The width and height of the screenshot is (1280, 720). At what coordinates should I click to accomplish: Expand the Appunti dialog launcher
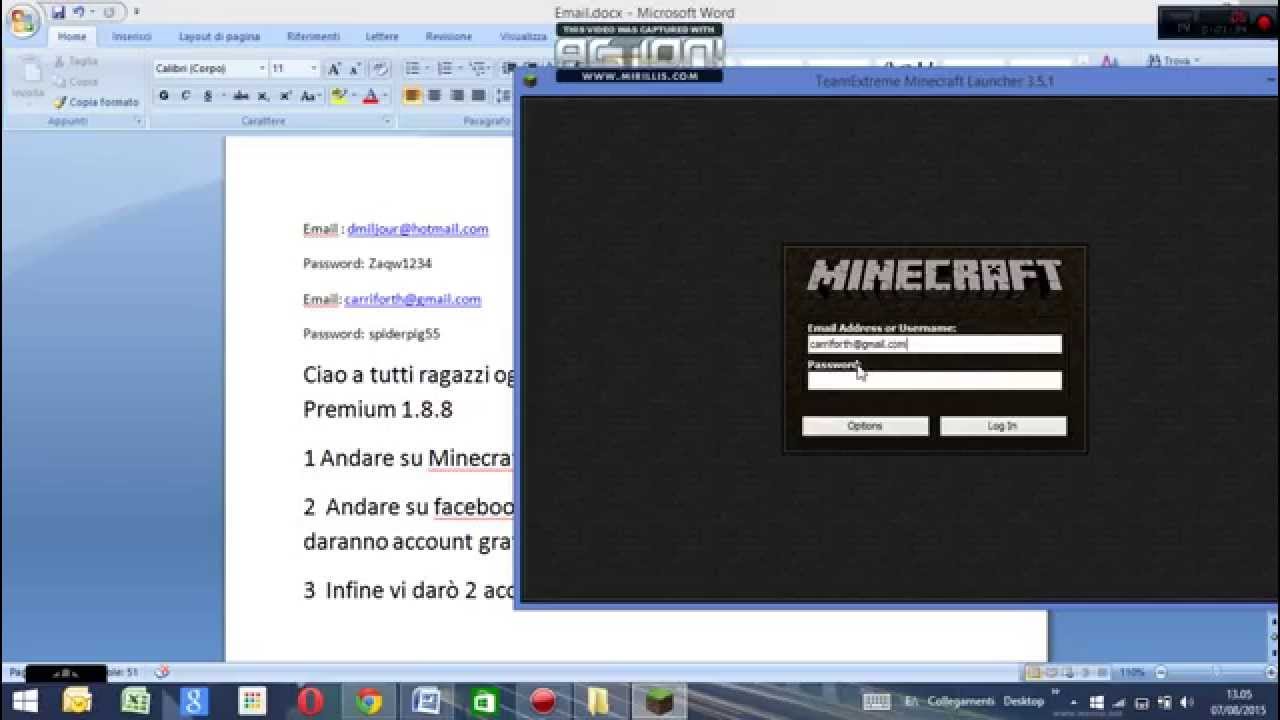coord(138,121)
